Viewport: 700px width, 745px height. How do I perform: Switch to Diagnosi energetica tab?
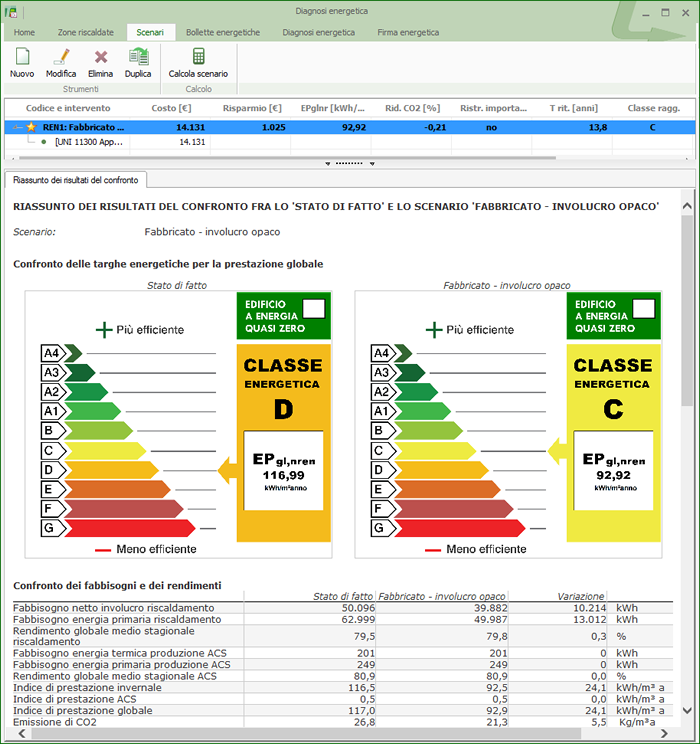318,32
